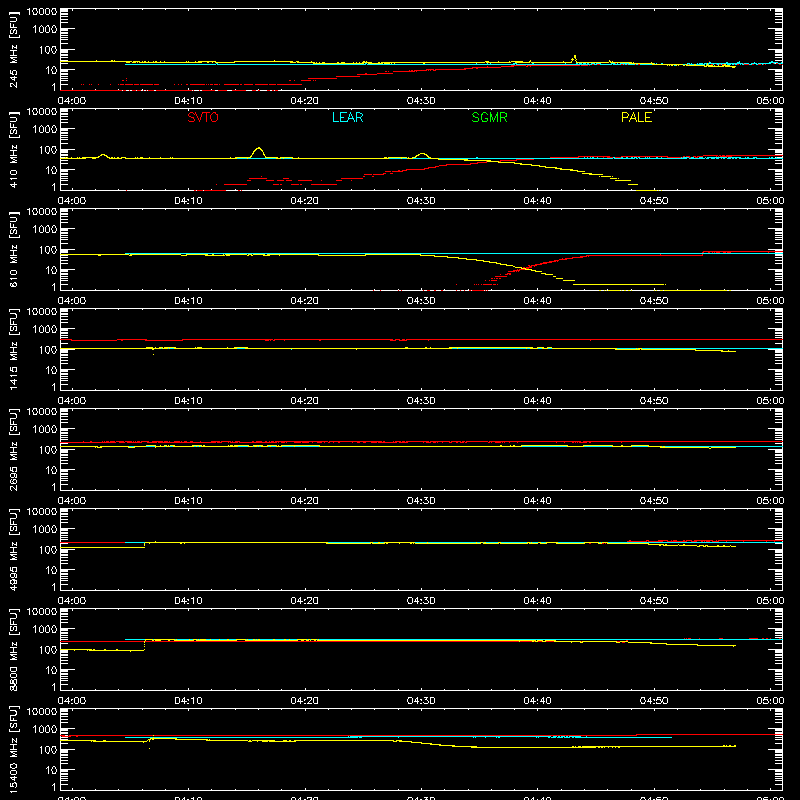
Task: Click the red SVTO station legend label
Action: 203,117
